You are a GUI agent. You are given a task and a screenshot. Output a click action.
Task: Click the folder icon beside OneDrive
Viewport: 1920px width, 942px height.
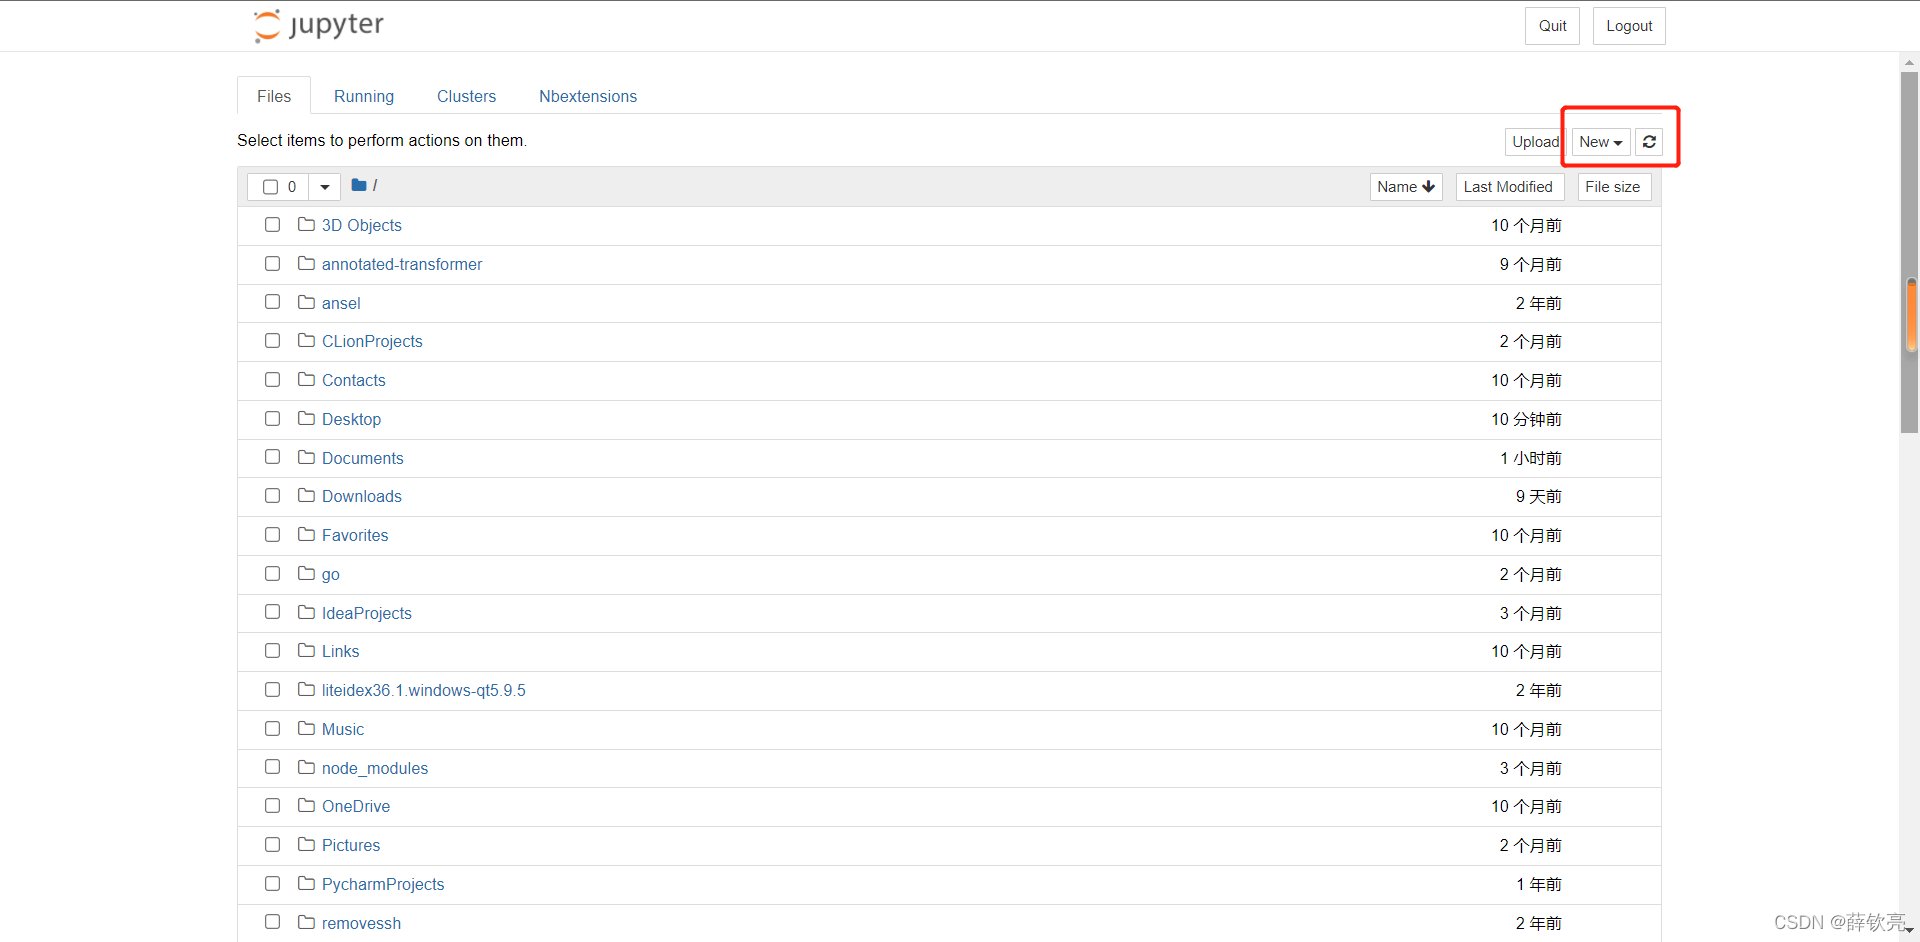(307, 806)
